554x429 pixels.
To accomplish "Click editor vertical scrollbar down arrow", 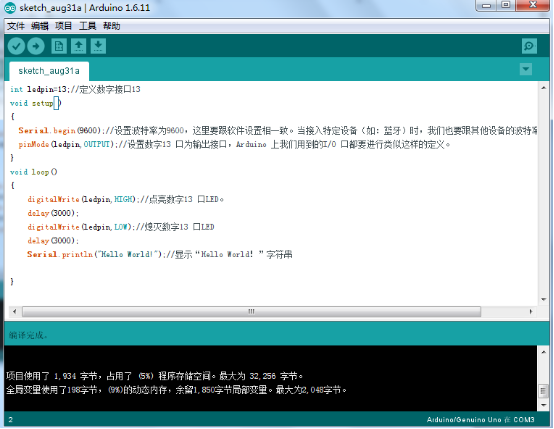I will pyautogui.click(x=543, y=300).
